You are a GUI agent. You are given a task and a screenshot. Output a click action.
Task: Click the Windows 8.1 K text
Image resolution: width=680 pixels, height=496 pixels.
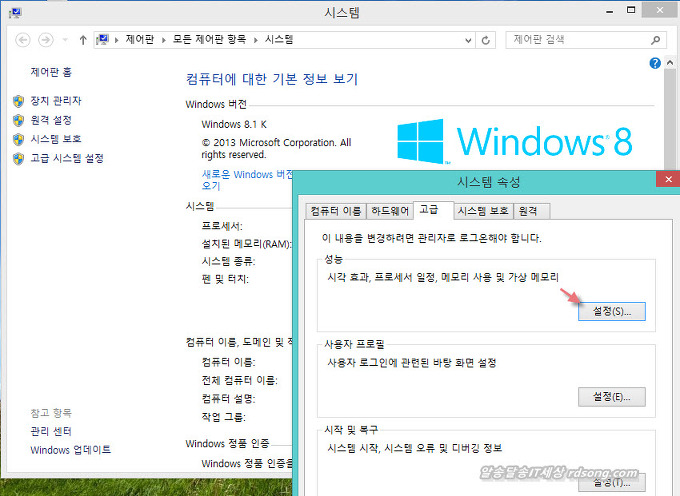point(234,124)
